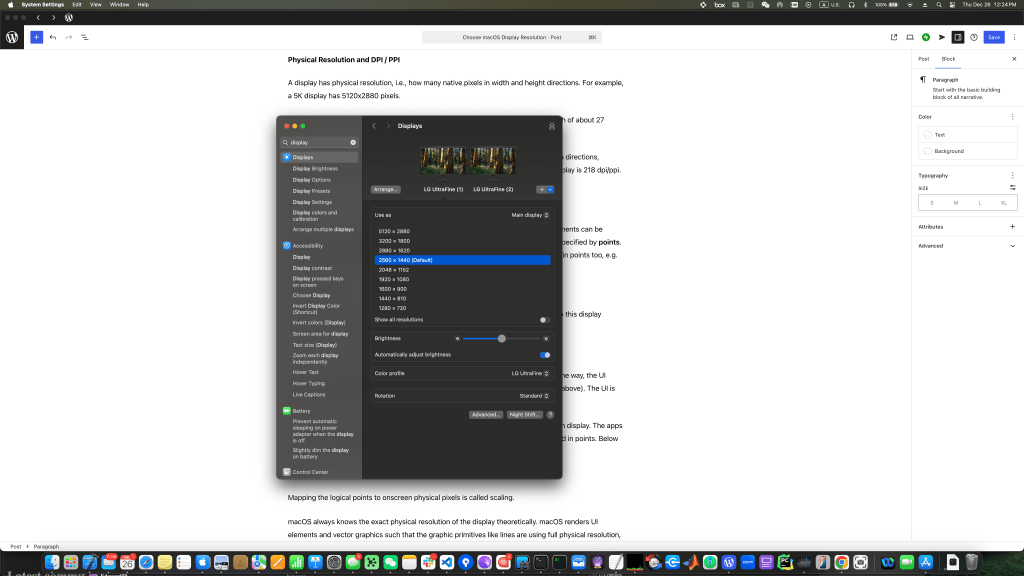Undo the last edit in the editor
Image resolution: width=1024 pixels, height=576 pixels.
point(53,37)
